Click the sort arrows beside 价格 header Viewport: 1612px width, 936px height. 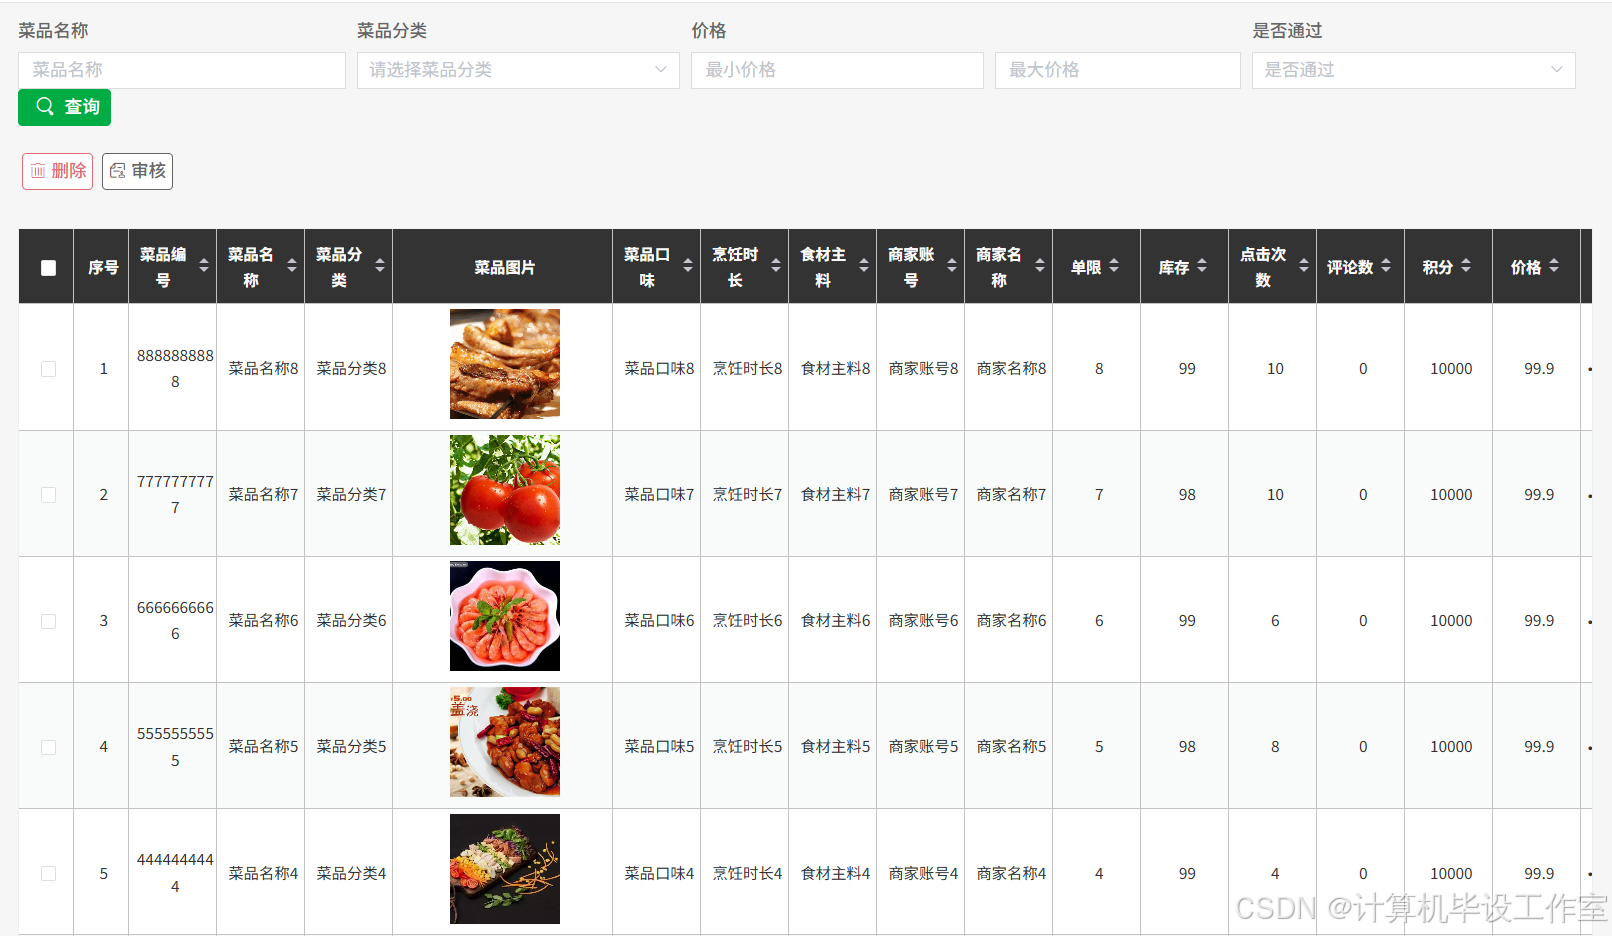(1554, 266)
